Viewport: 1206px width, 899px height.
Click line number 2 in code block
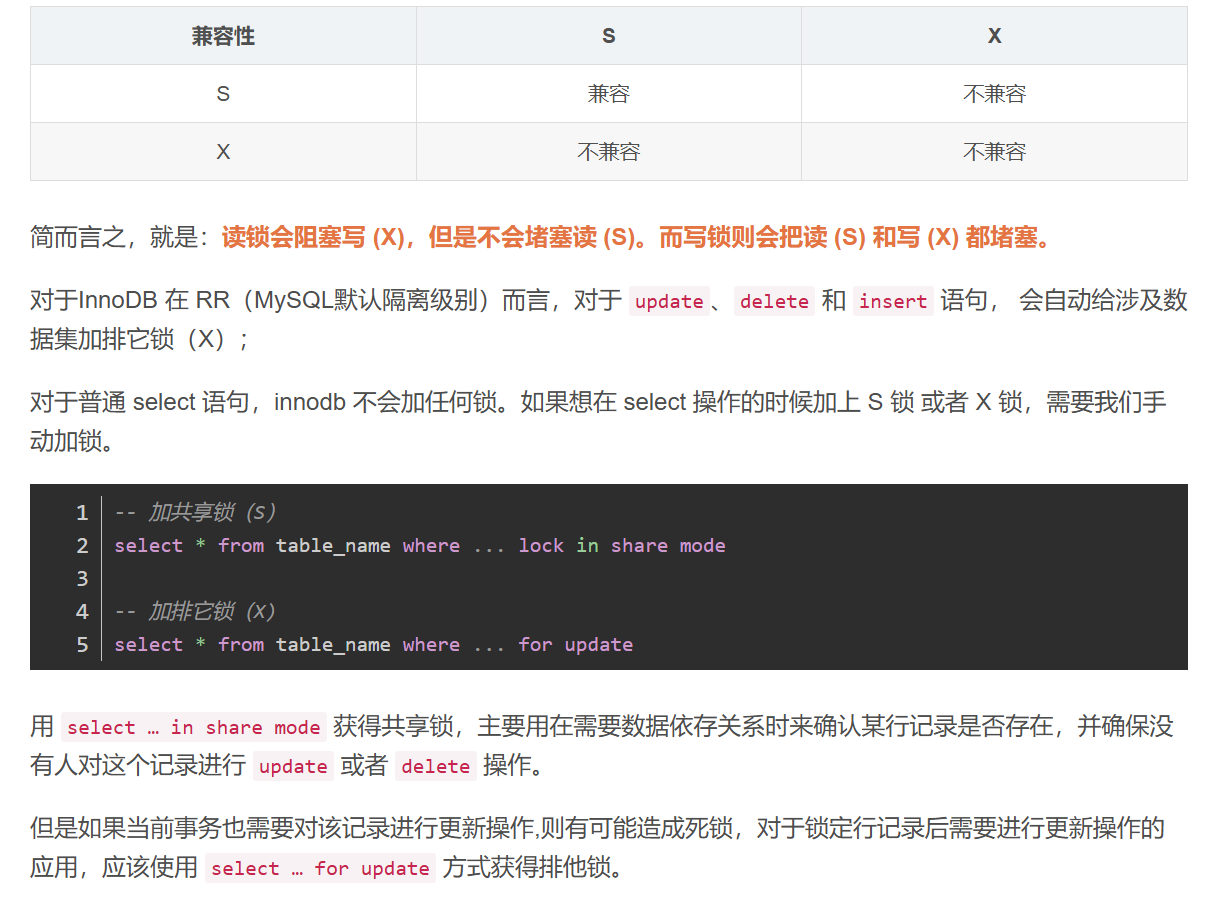tap(82, 545)
